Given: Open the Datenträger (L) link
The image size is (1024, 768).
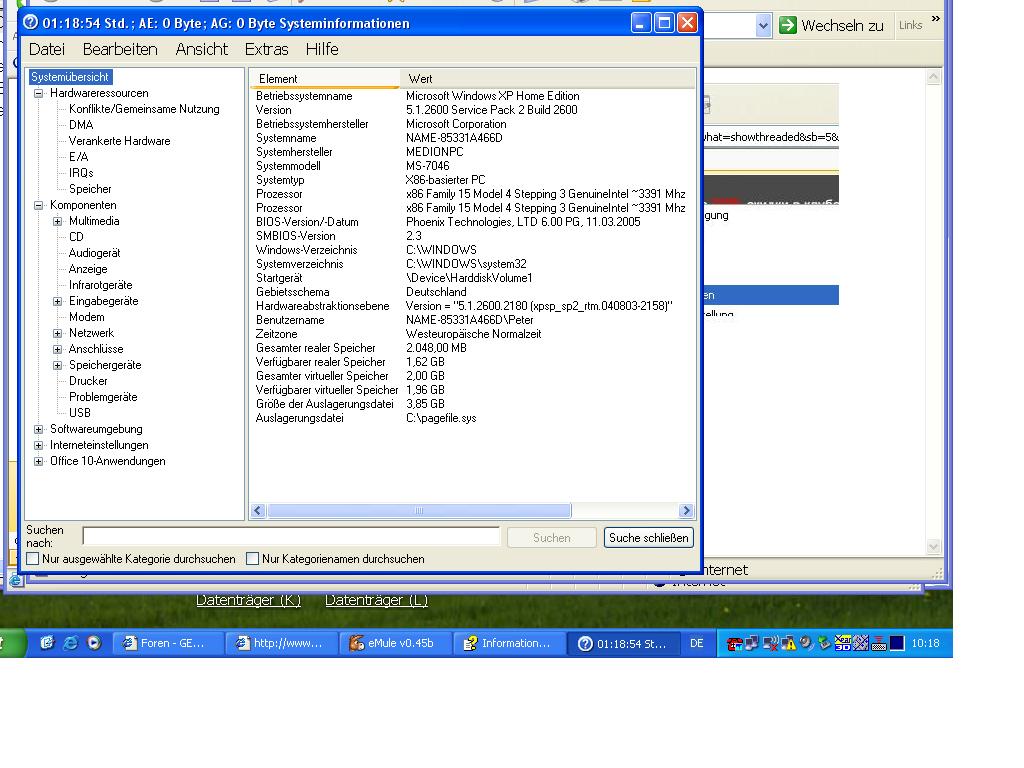Looking at the screenshot, I should click(377, 600).
